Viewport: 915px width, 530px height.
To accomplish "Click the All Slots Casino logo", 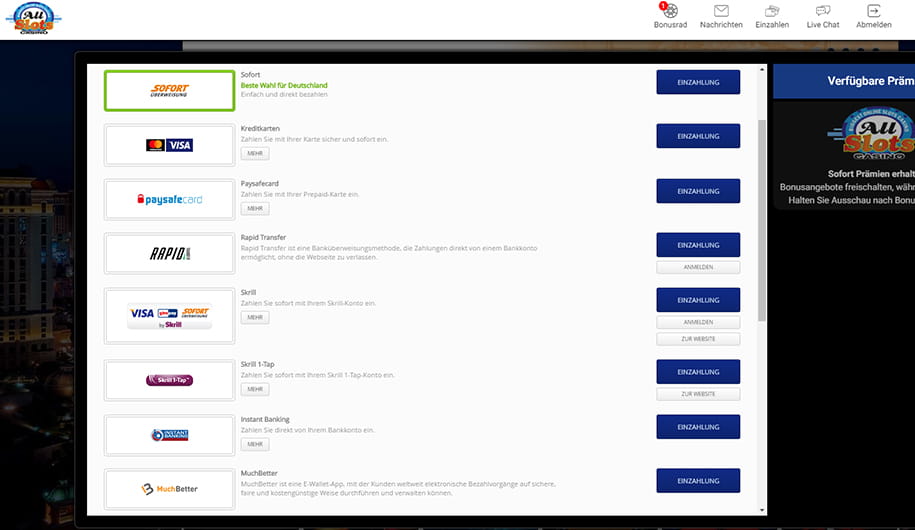I will [34, 19].
